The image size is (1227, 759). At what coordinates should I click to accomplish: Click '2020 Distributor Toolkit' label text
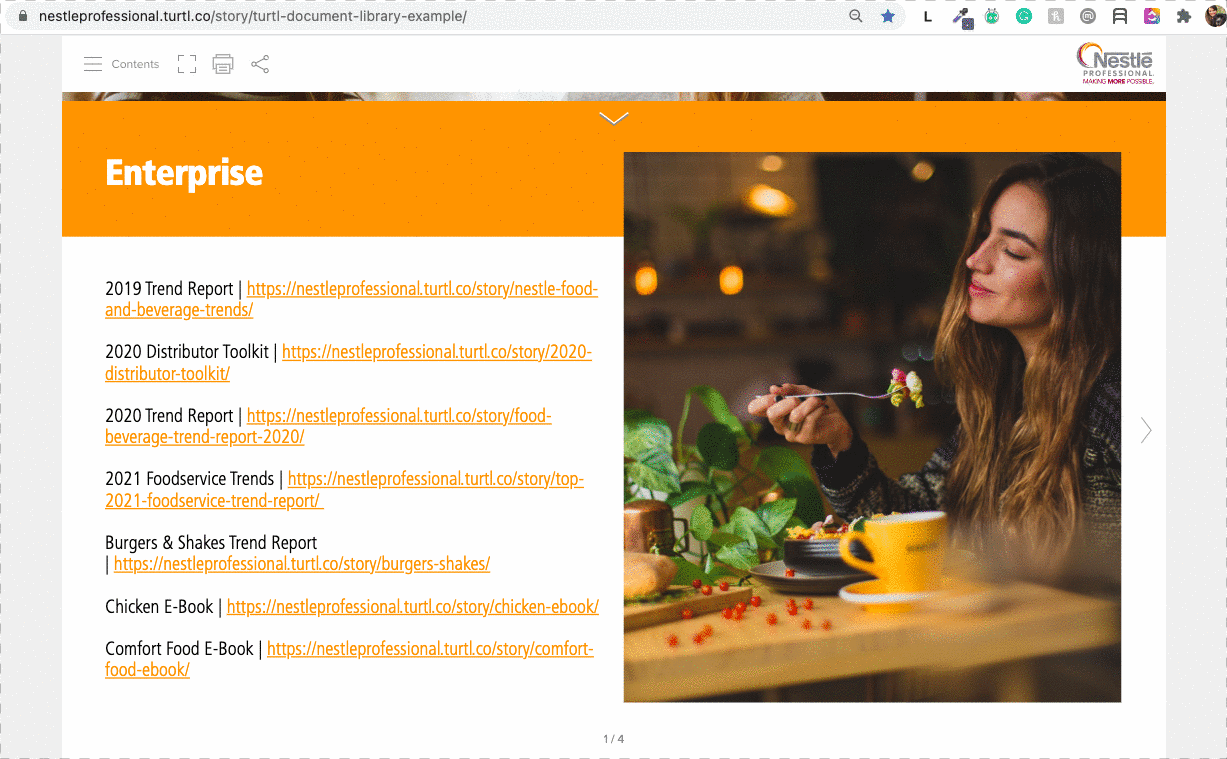[x=187, y=352]
